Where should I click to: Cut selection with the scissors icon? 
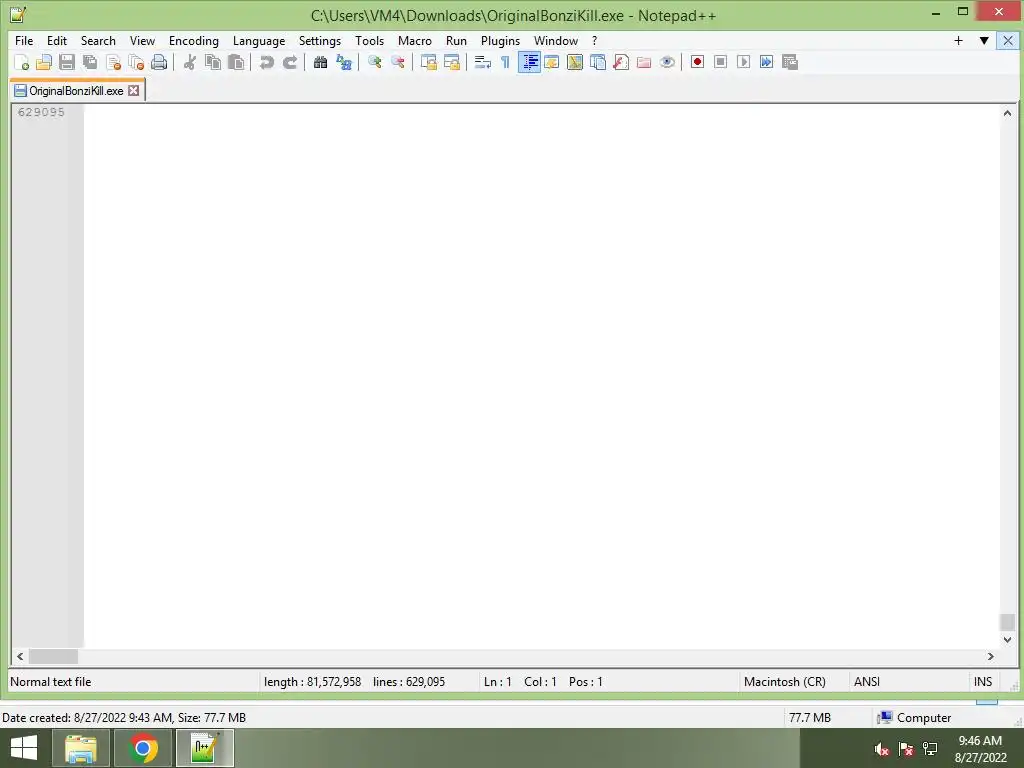pyautogui.click(x=189, y=62)
